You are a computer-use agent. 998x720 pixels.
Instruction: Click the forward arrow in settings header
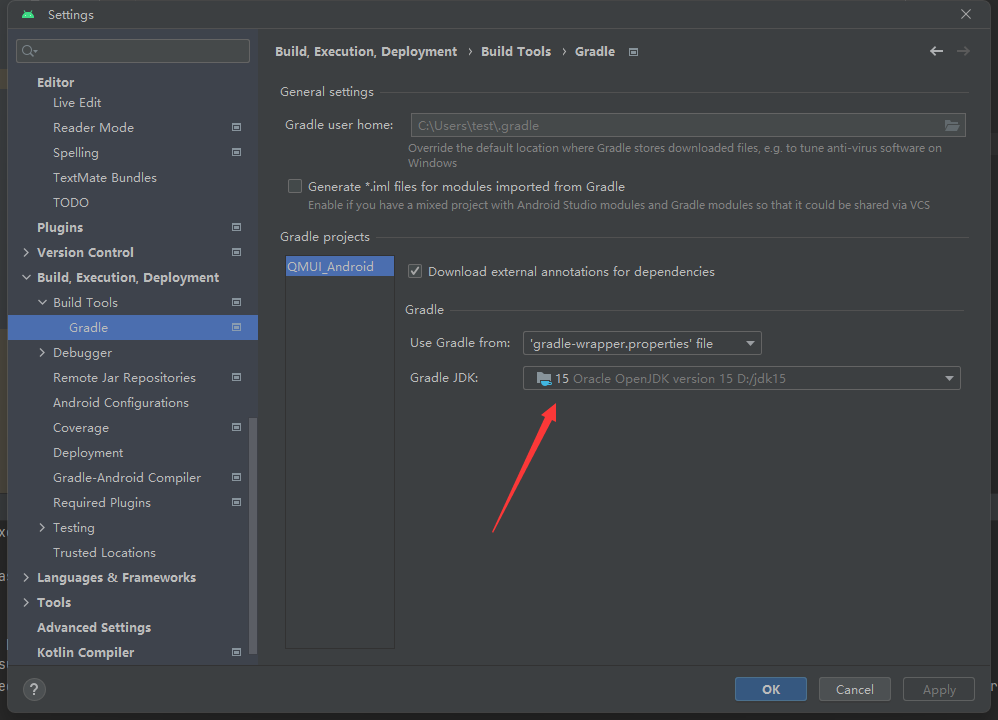click(963, 51)
